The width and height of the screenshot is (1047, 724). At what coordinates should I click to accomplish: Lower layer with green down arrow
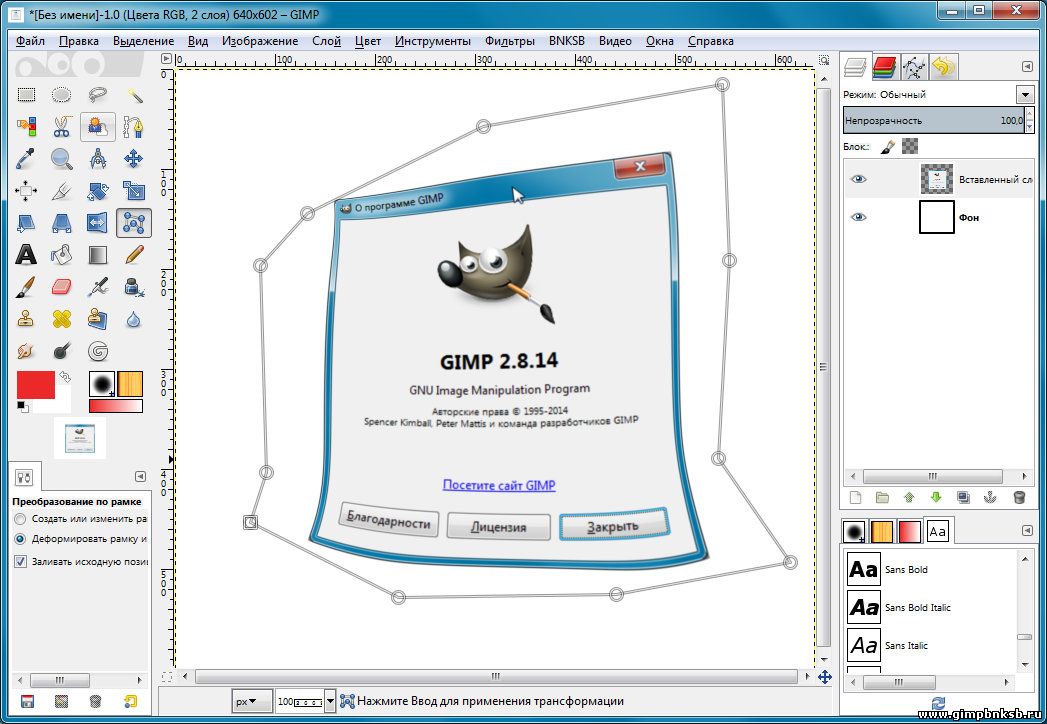click(935, 497)
